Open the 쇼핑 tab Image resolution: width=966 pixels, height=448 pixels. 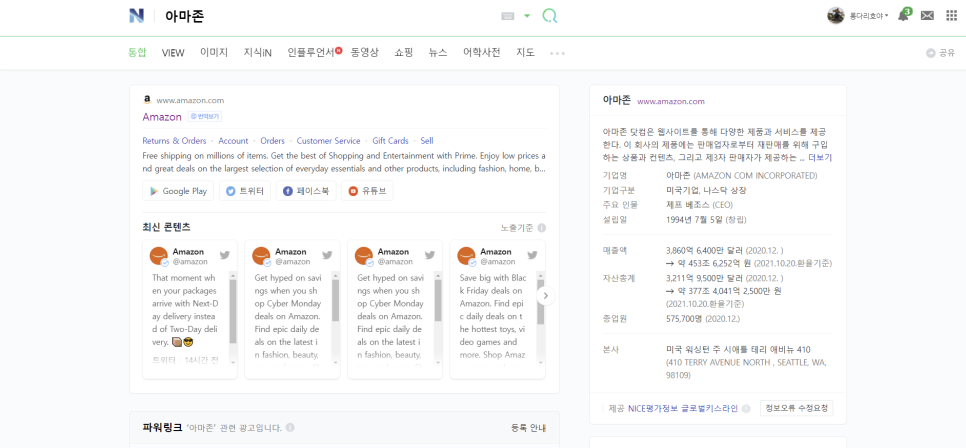[x=404, y=53]
